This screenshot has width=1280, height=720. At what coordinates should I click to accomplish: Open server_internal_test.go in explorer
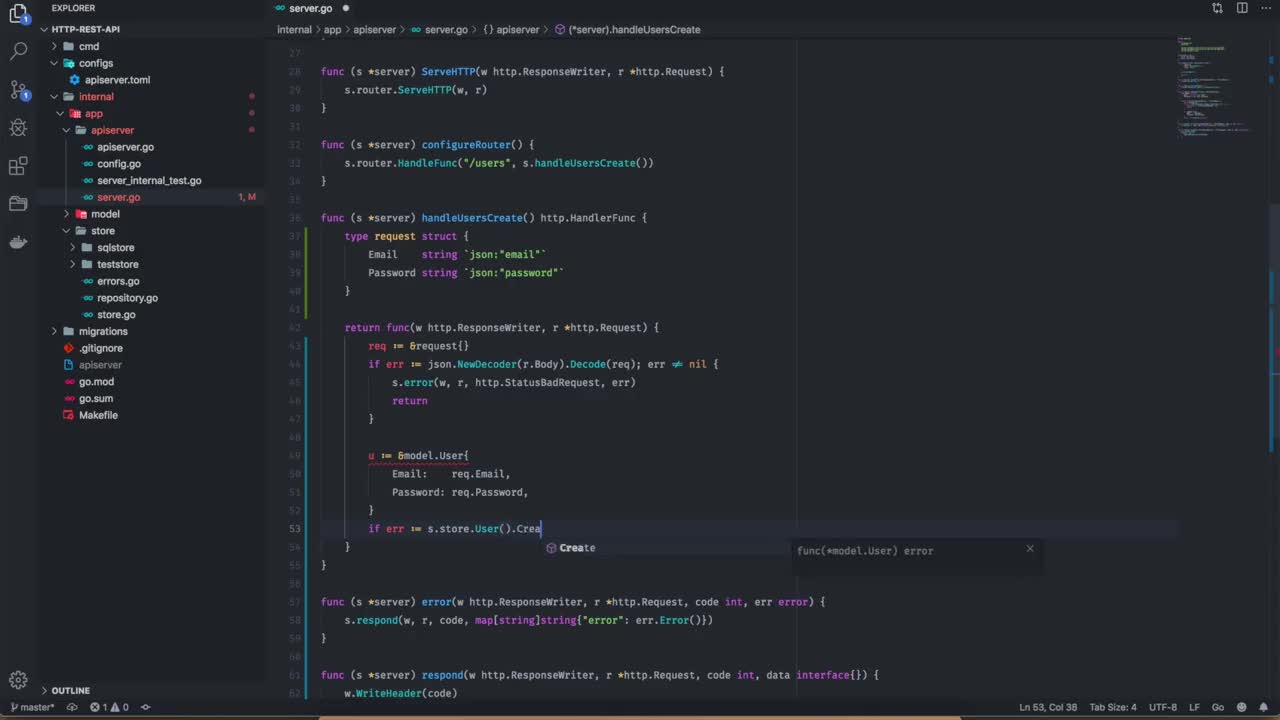[149, 180]
